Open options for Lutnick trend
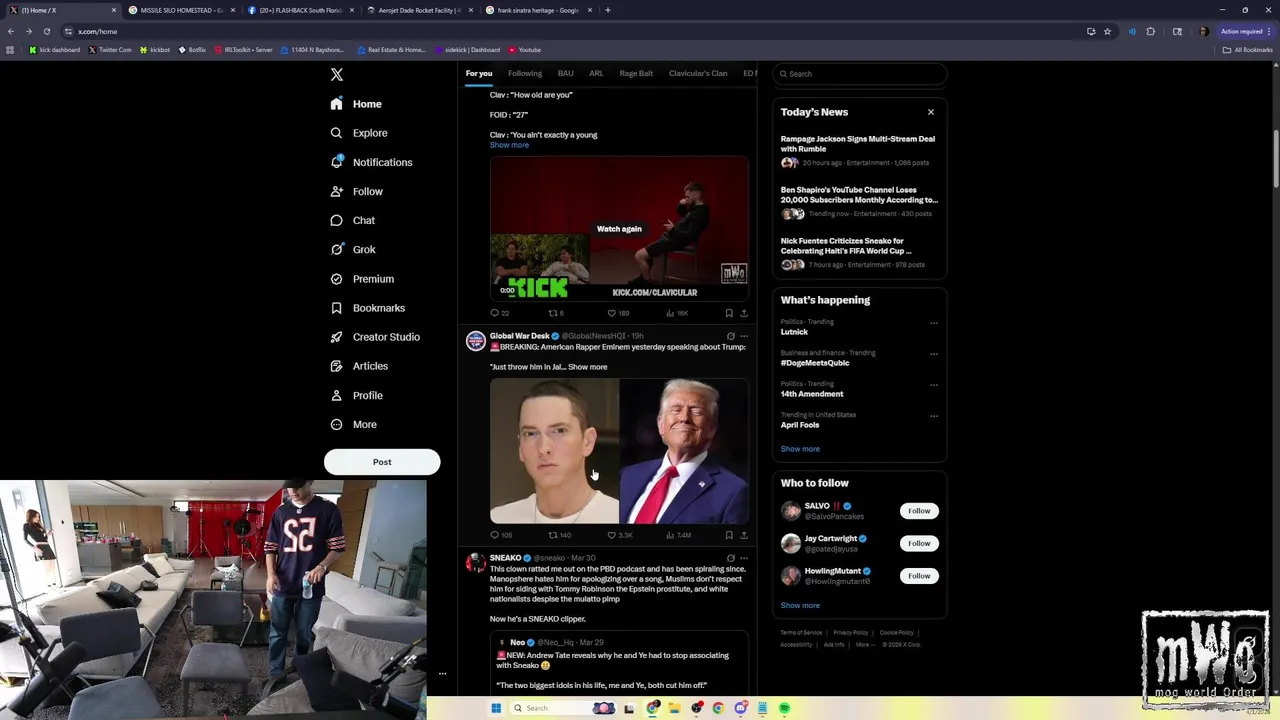 [x=934, y=323]
